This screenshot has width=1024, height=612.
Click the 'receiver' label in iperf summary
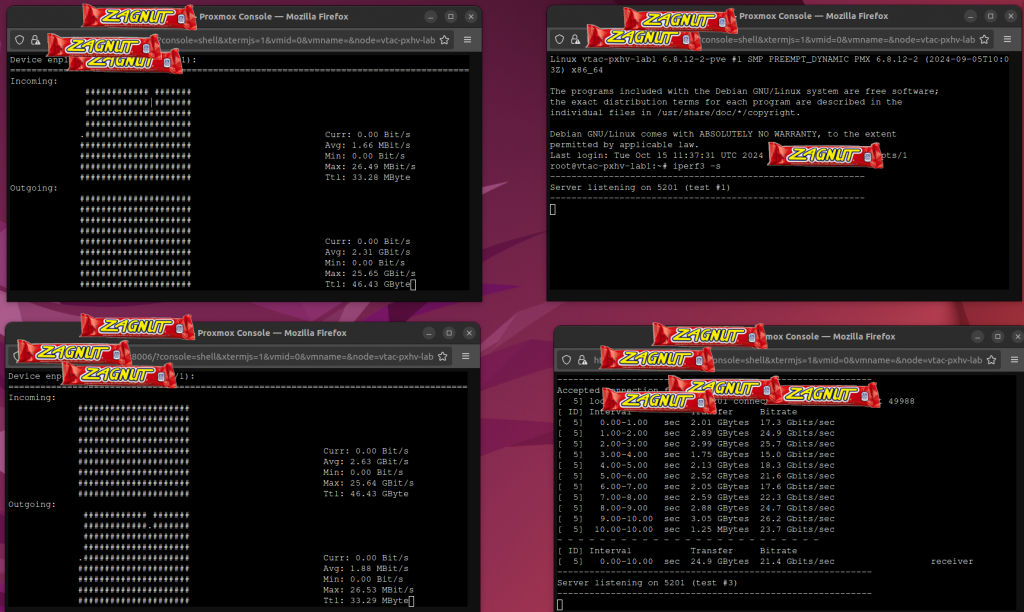[952, 562]
